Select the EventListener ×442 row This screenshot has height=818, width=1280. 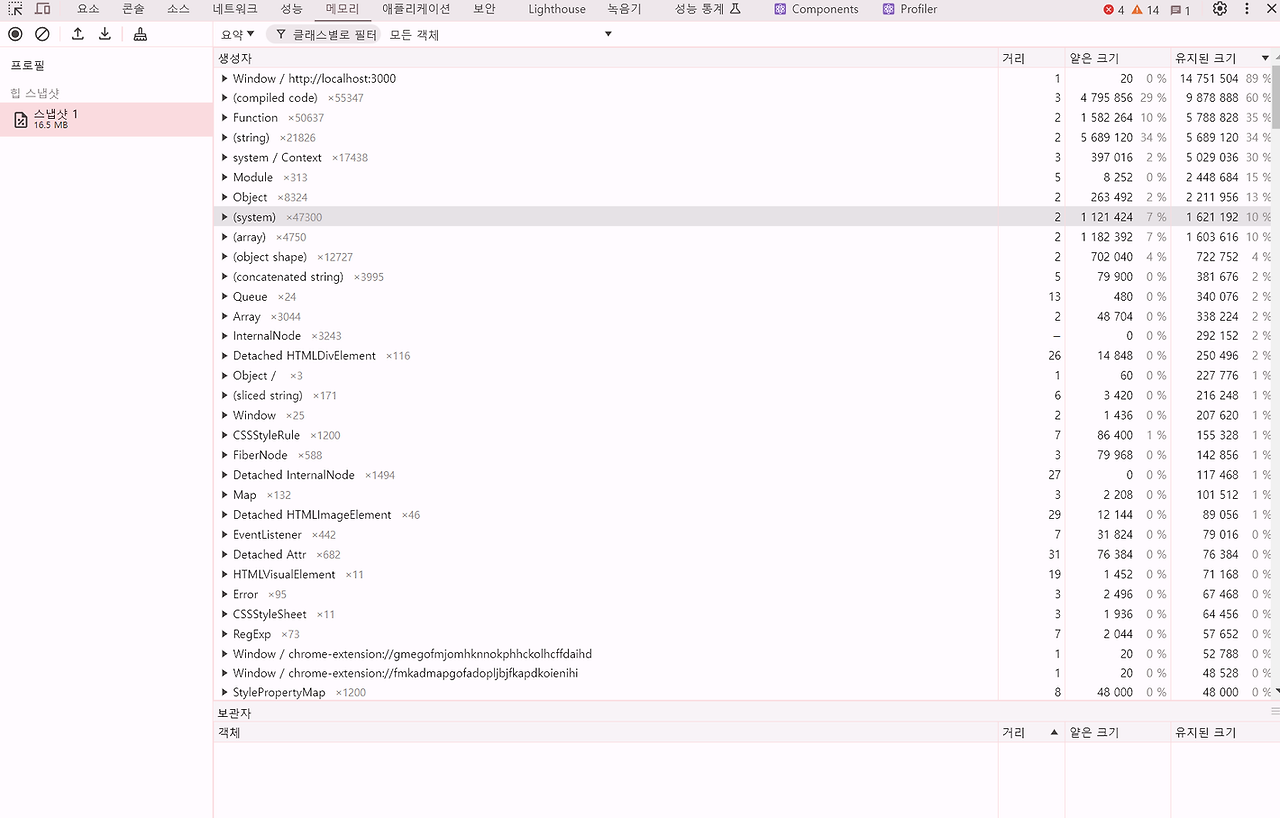coord(743,535)
